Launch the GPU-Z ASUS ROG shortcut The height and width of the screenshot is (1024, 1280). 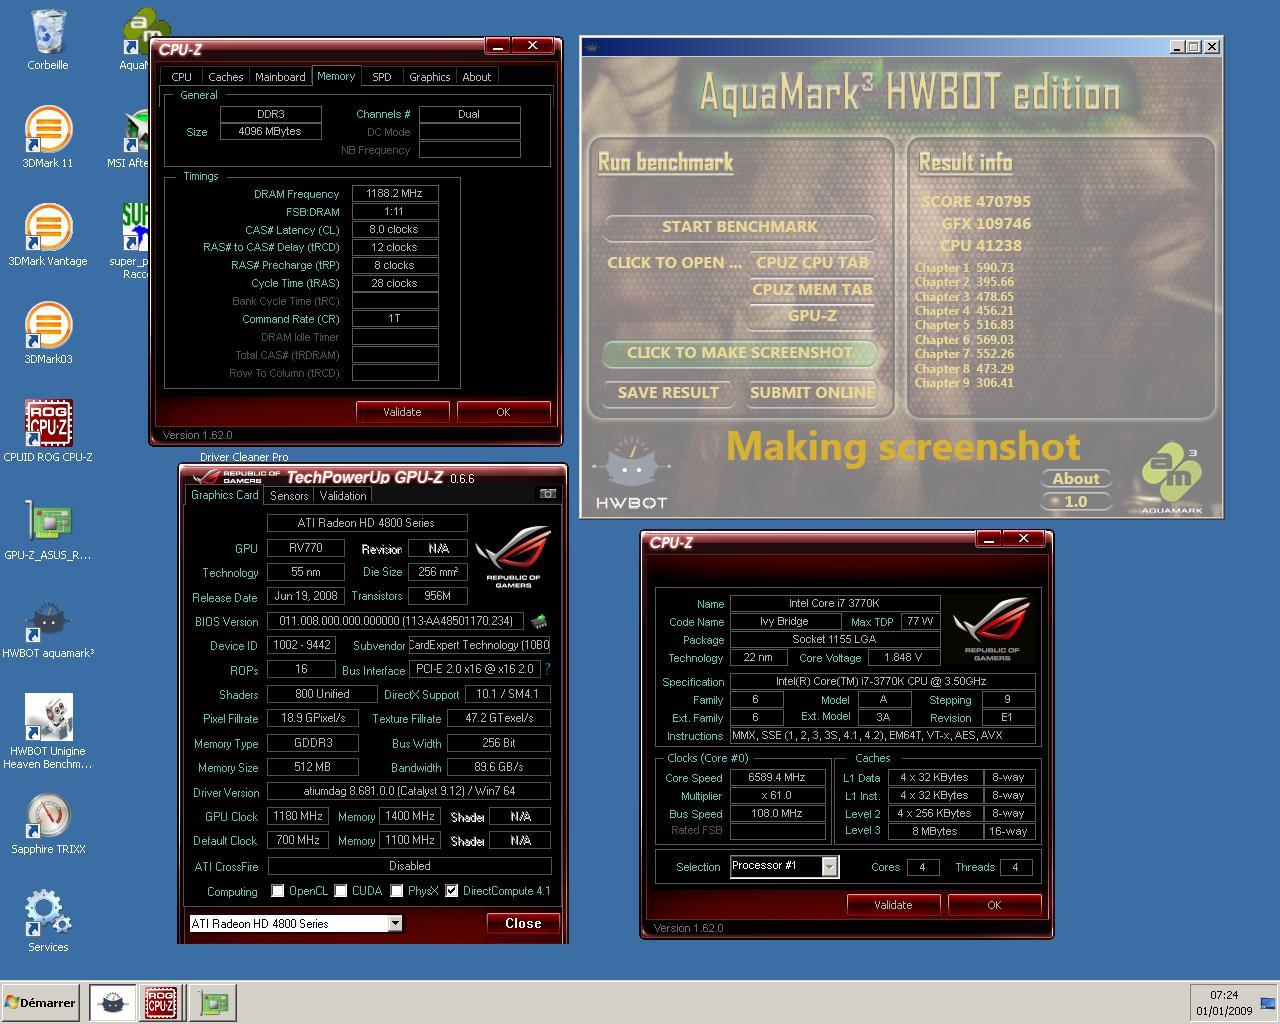click(x=48, y=529)
